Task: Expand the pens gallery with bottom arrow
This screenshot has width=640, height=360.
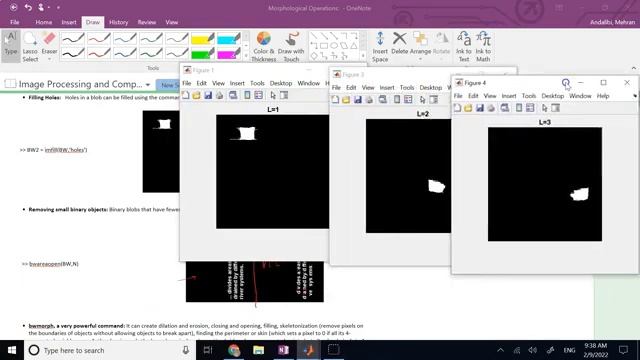Action: [246, 56]
